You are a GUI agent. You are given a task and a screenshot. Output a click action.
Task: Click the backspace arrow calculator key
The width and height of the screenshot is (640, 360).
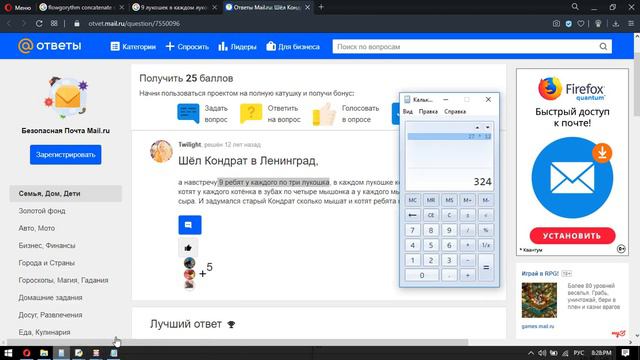pyautogui.click(x=412, y=215)
